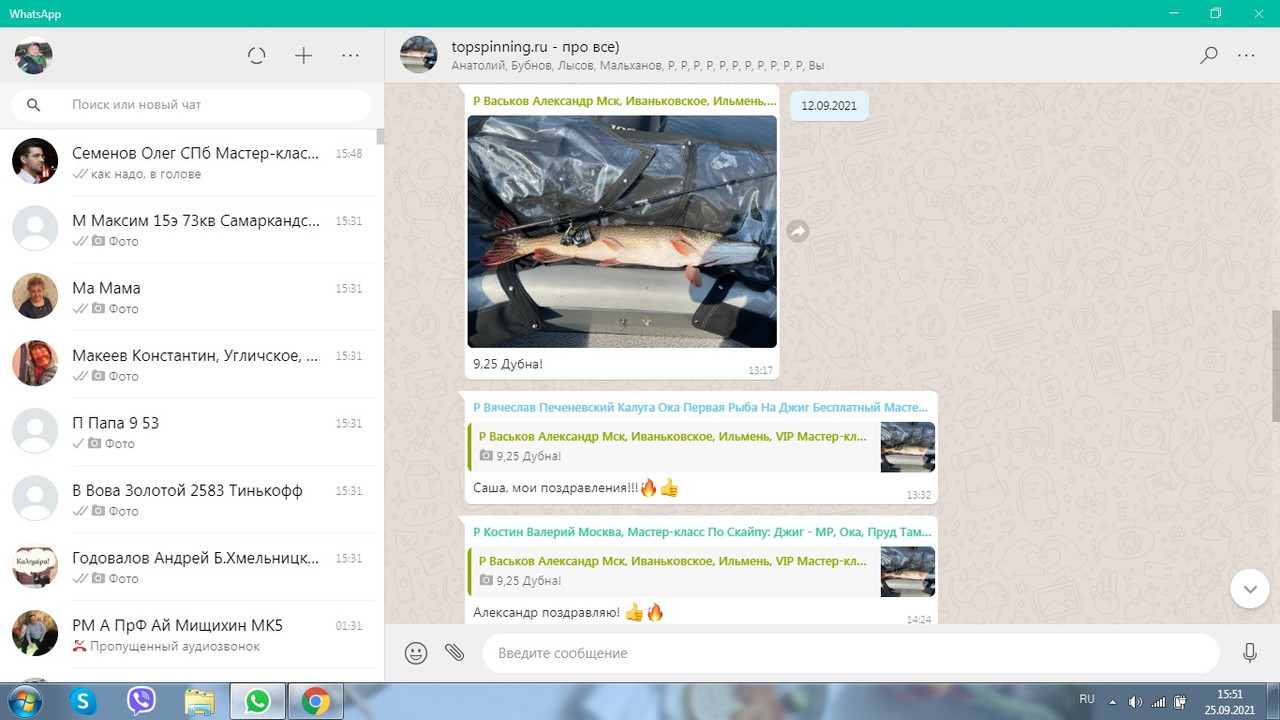
Task: Switch to Chrome from the taskbar
Action: pos(316,702)
